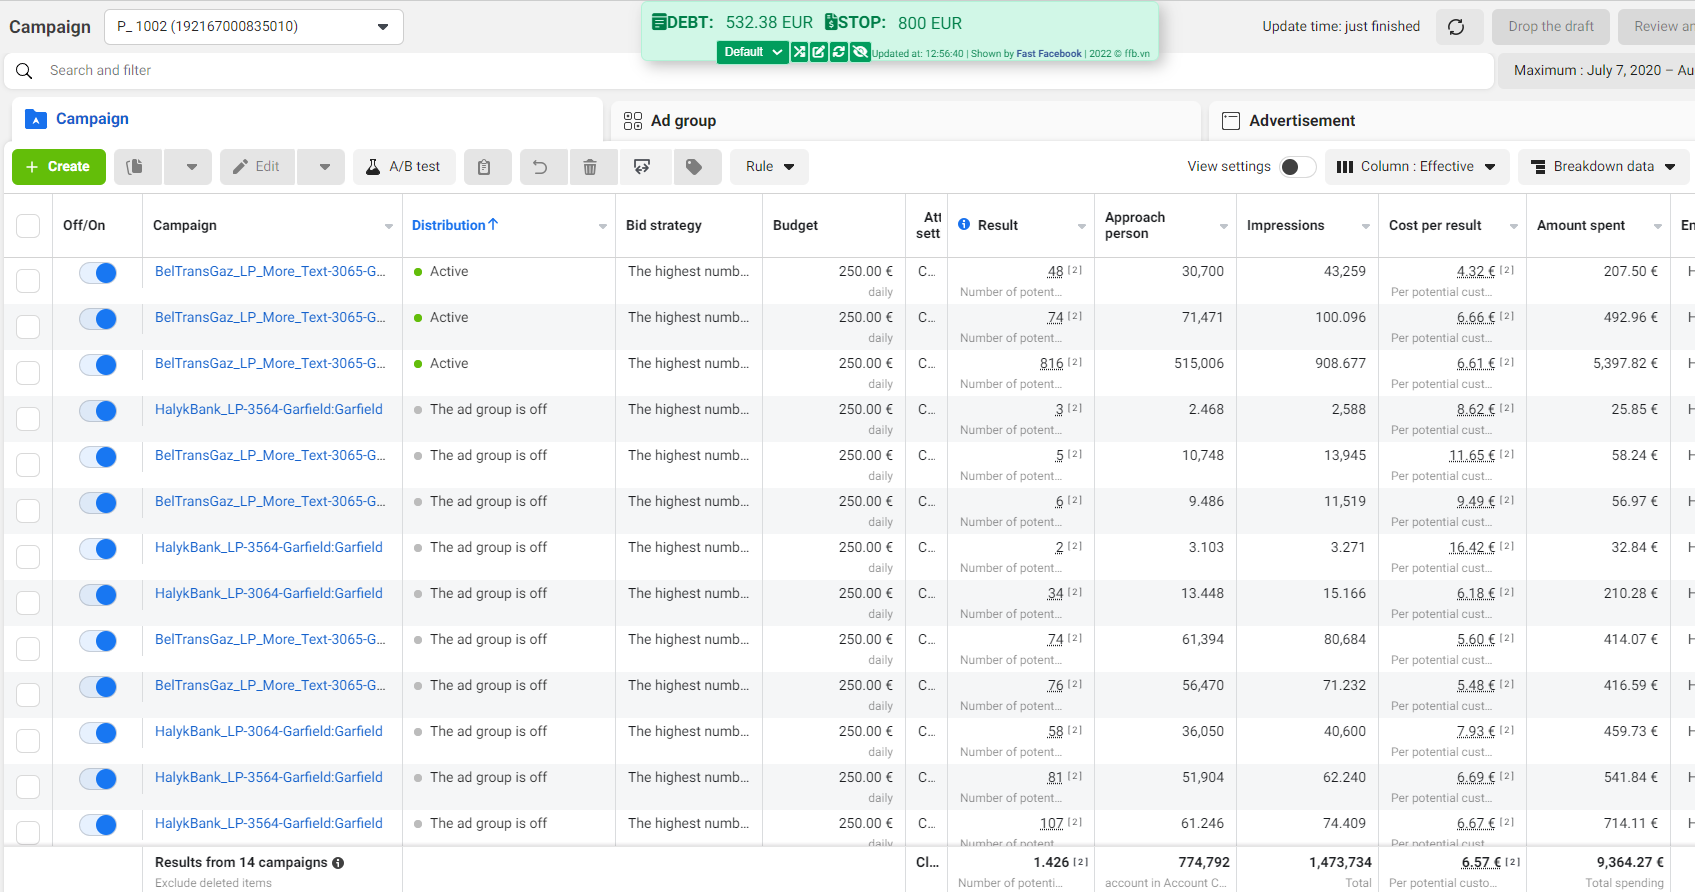This screenshot has height=892, width=1695.
Task: Open the Default dropdown in the green widget
Action: point(753,52)
